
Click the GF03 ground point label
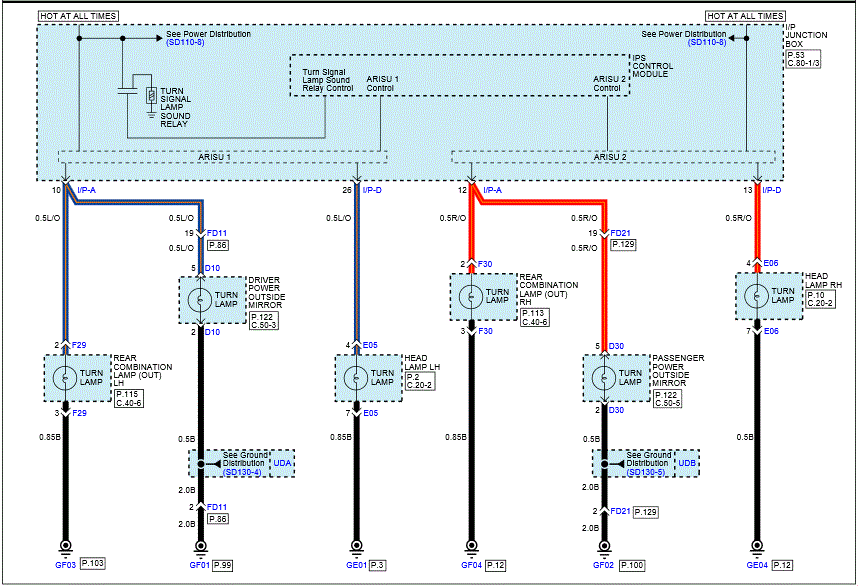click(66, 565)
